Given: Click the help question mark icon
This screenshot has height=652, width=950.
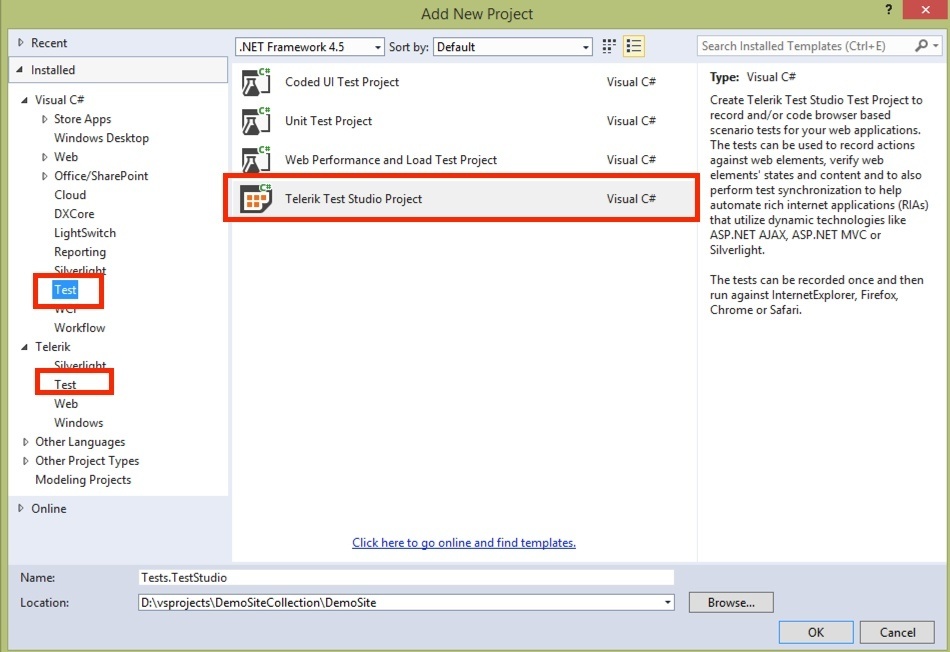Looking at the screenshot, I should click(x=888, y=10).
